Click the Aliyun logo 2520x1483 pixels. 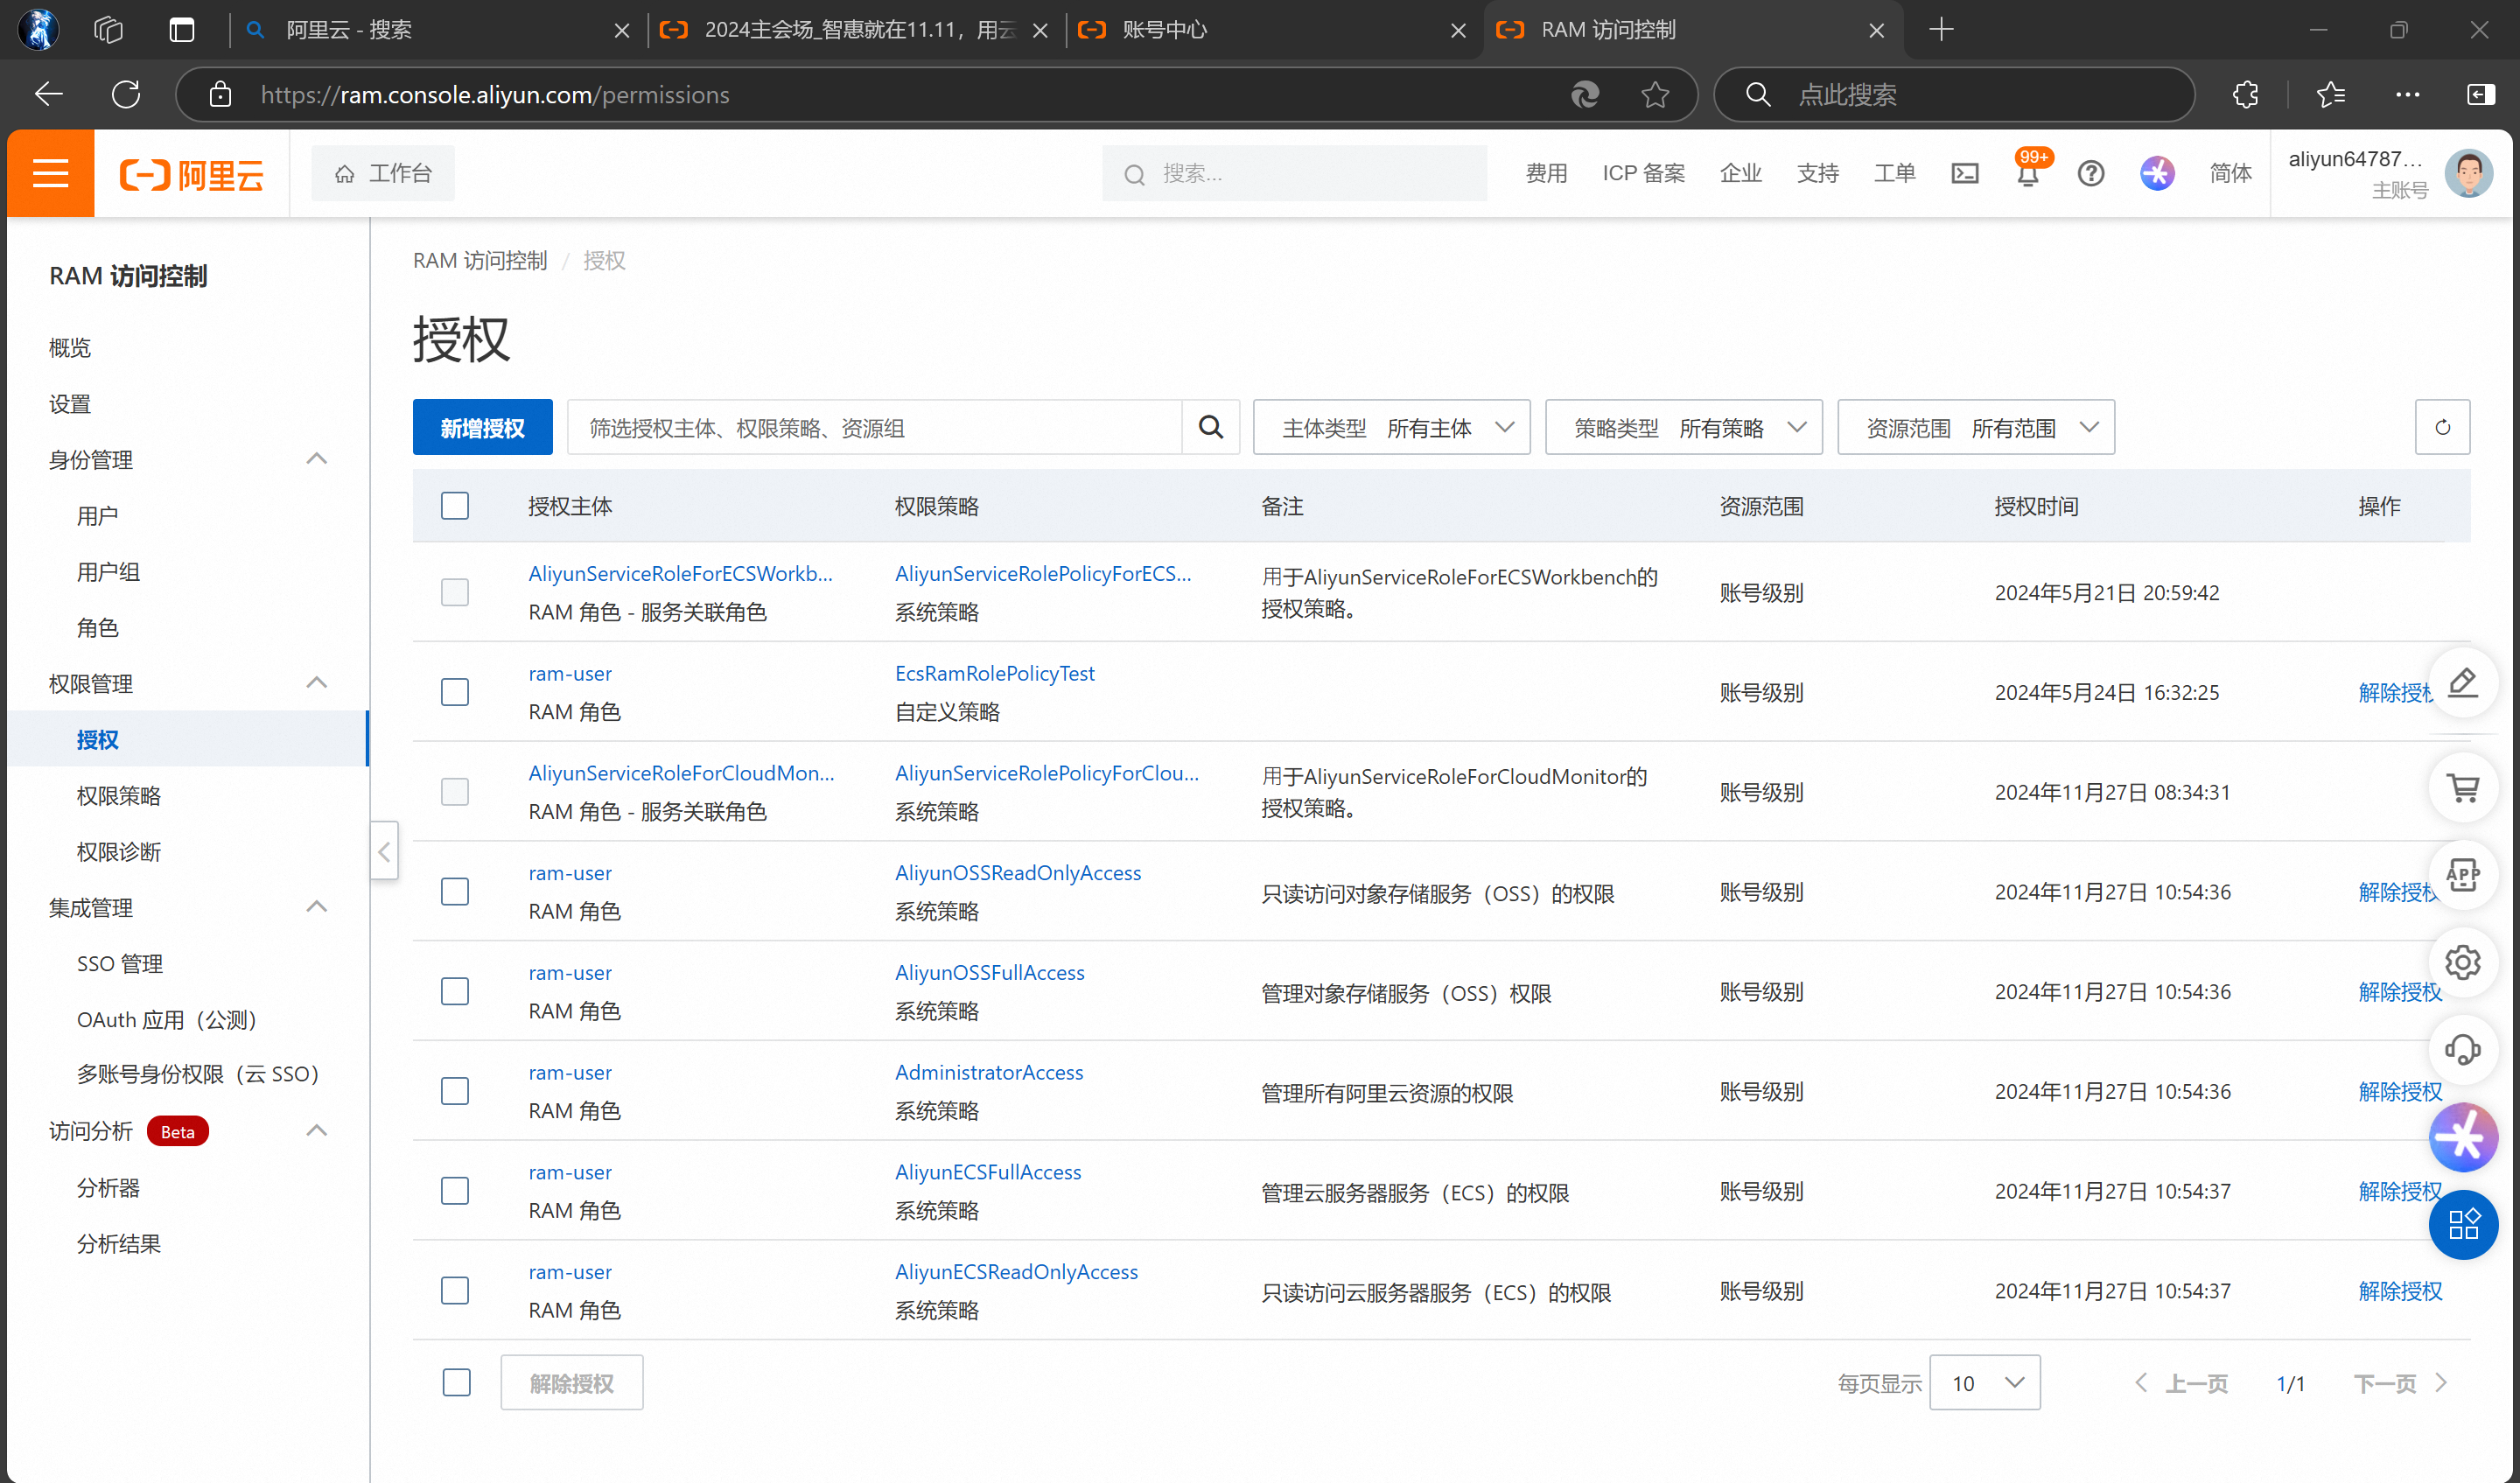tap(191, 174)
